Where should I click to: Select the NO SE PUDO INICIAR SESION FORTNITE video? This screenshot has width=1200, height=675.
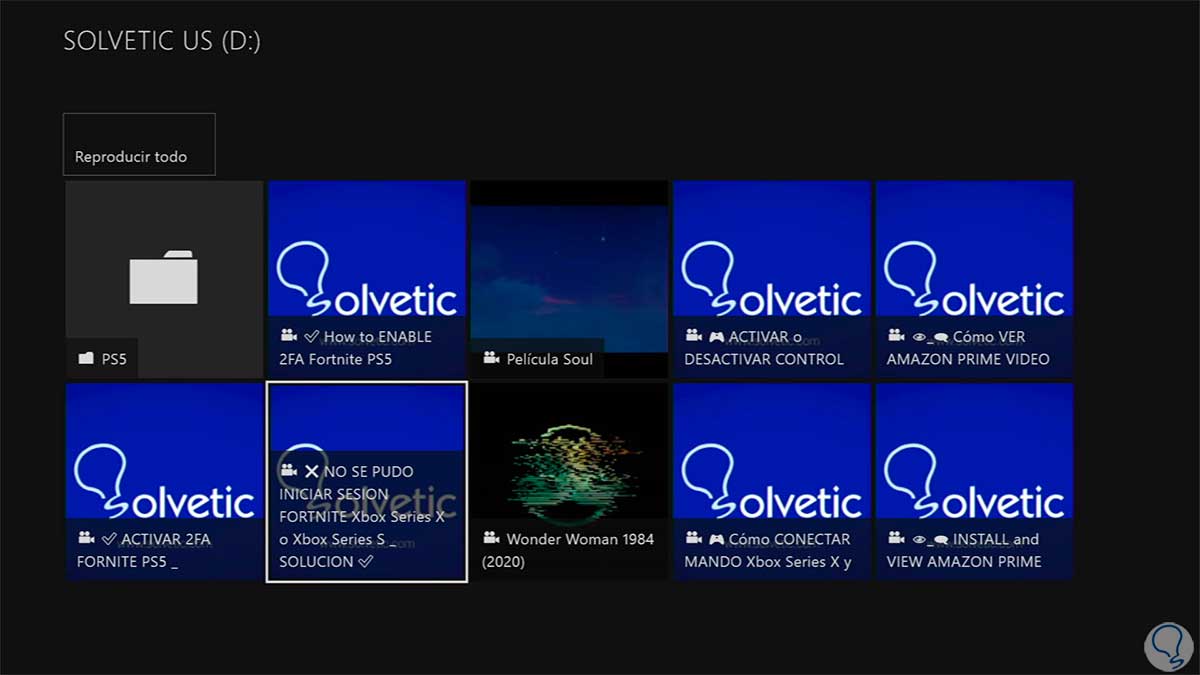[367, 481]
